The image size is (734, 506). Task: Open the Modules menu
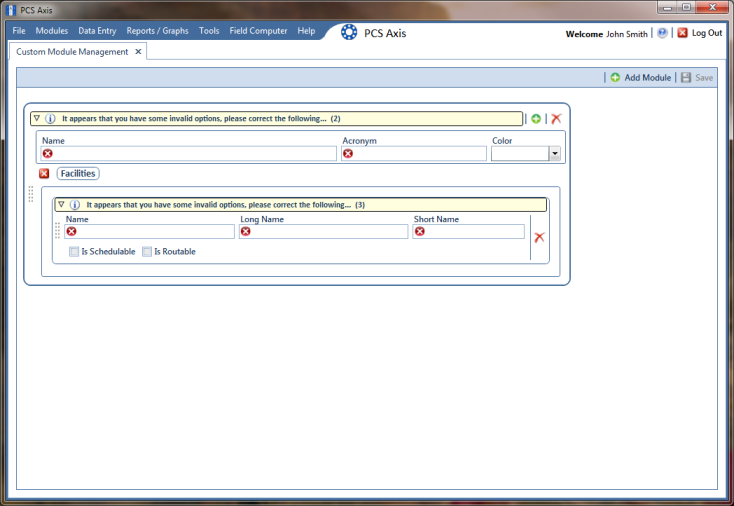click(51, 31)
